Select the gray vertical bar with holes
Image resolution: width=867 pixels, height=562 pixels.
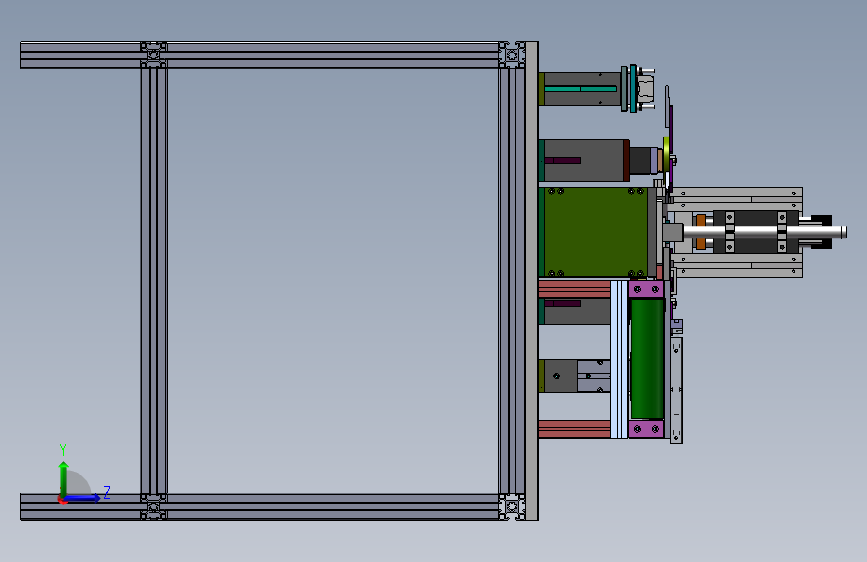tap(676, 391)
